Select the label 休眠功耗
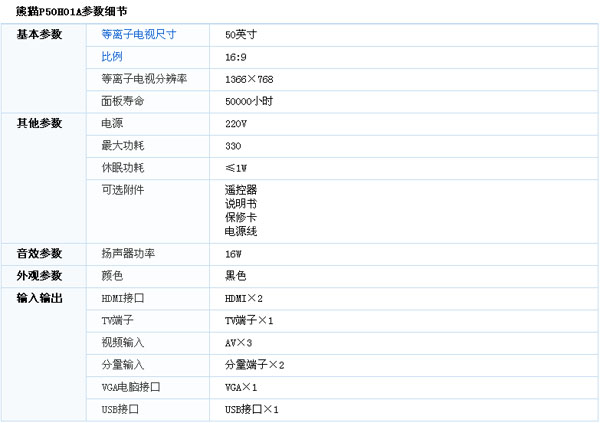 tap(122, 168)
